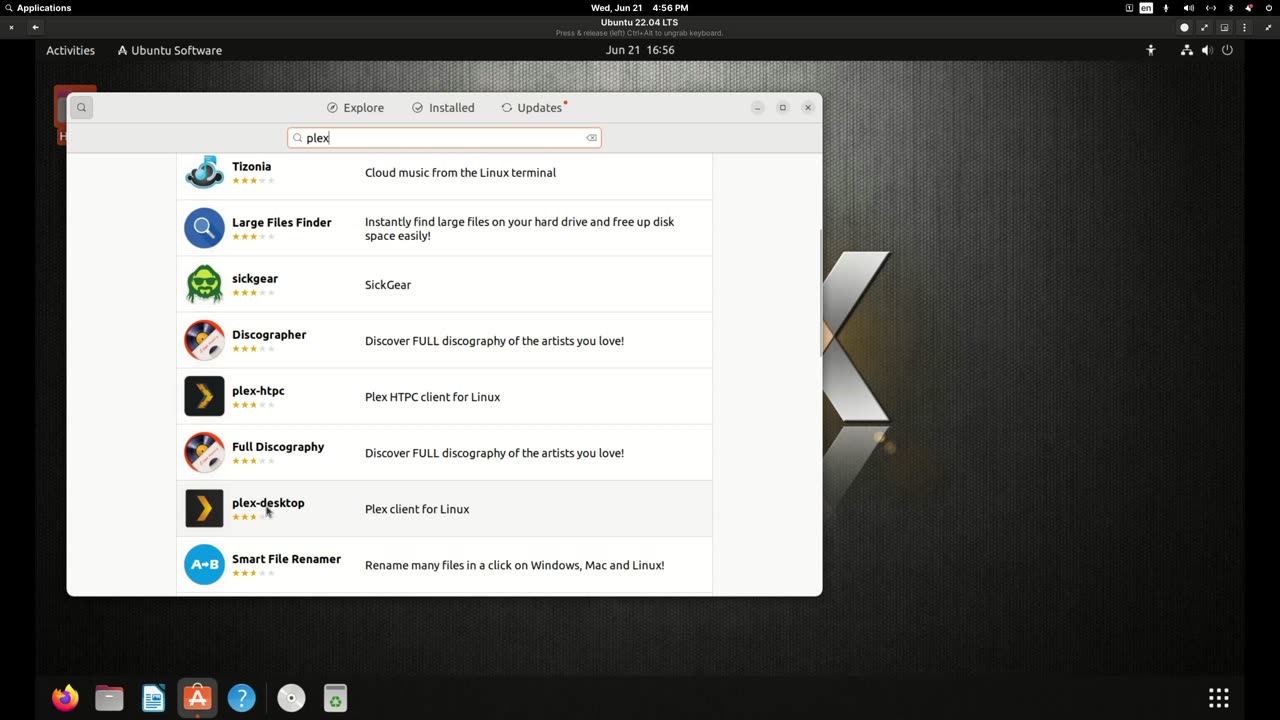Select 'Plex client for Linux' description
The width and height of the screenshot is (1280, 720).
click(x=417, y=509)
